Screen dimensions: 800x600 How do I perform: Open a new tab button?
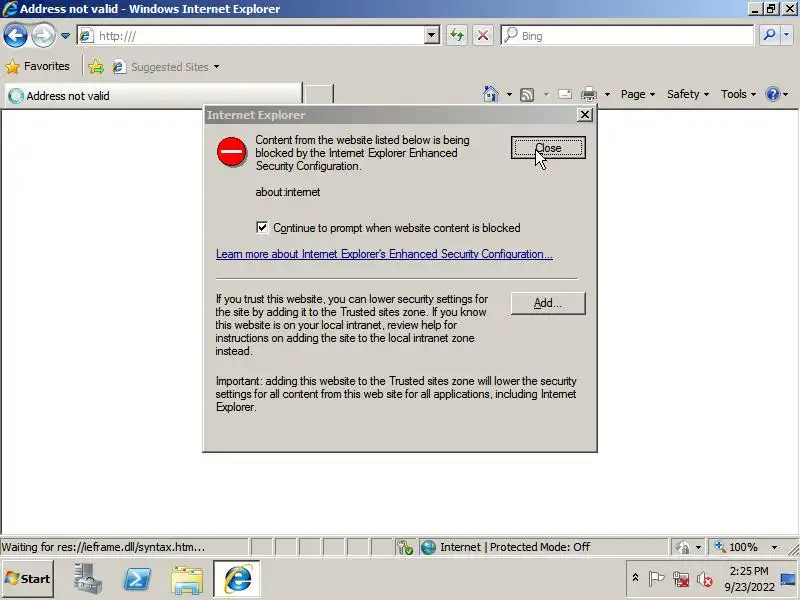(318, 96)
